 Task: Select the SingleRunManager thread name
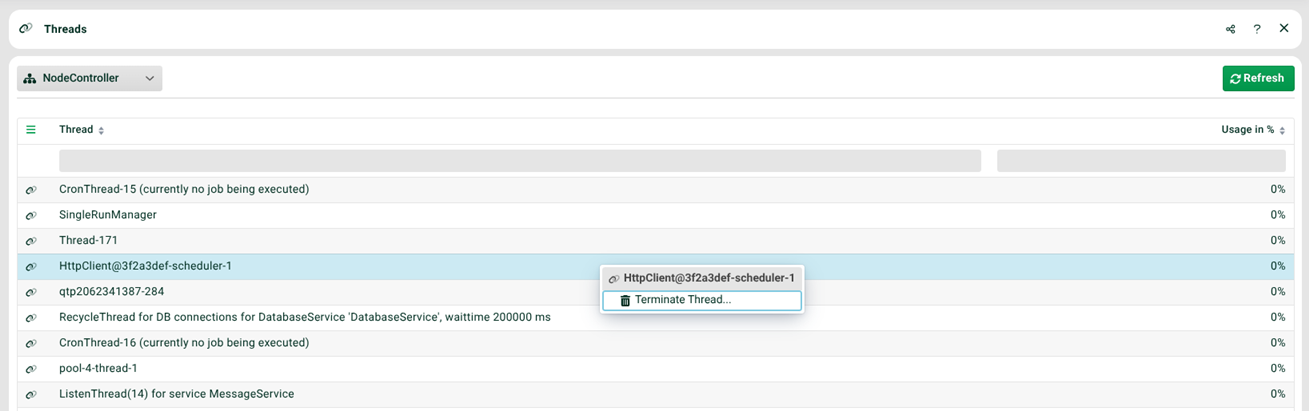click(108, 214)
